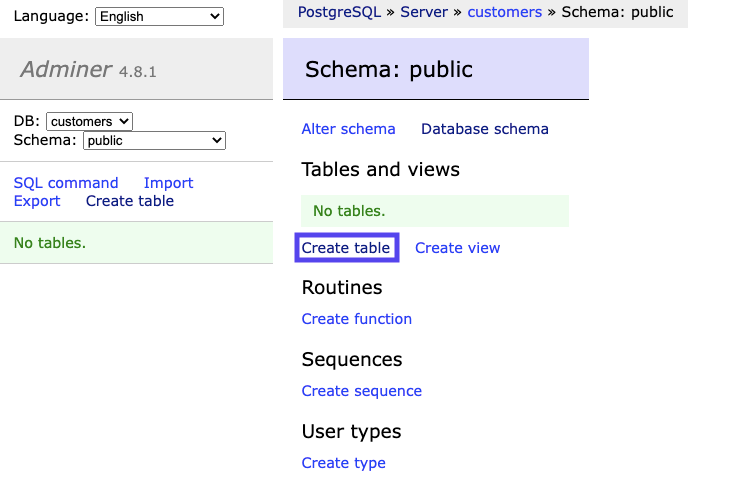Screen dimensions: 730x487
Task: Open the Language dropdown
Action: (159, 16)
